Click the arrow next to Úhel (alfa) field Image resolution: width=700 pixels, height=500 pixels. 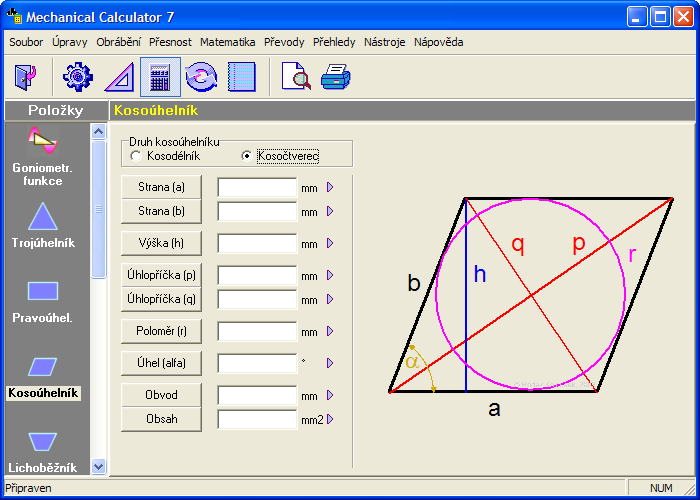coord(330,363)
